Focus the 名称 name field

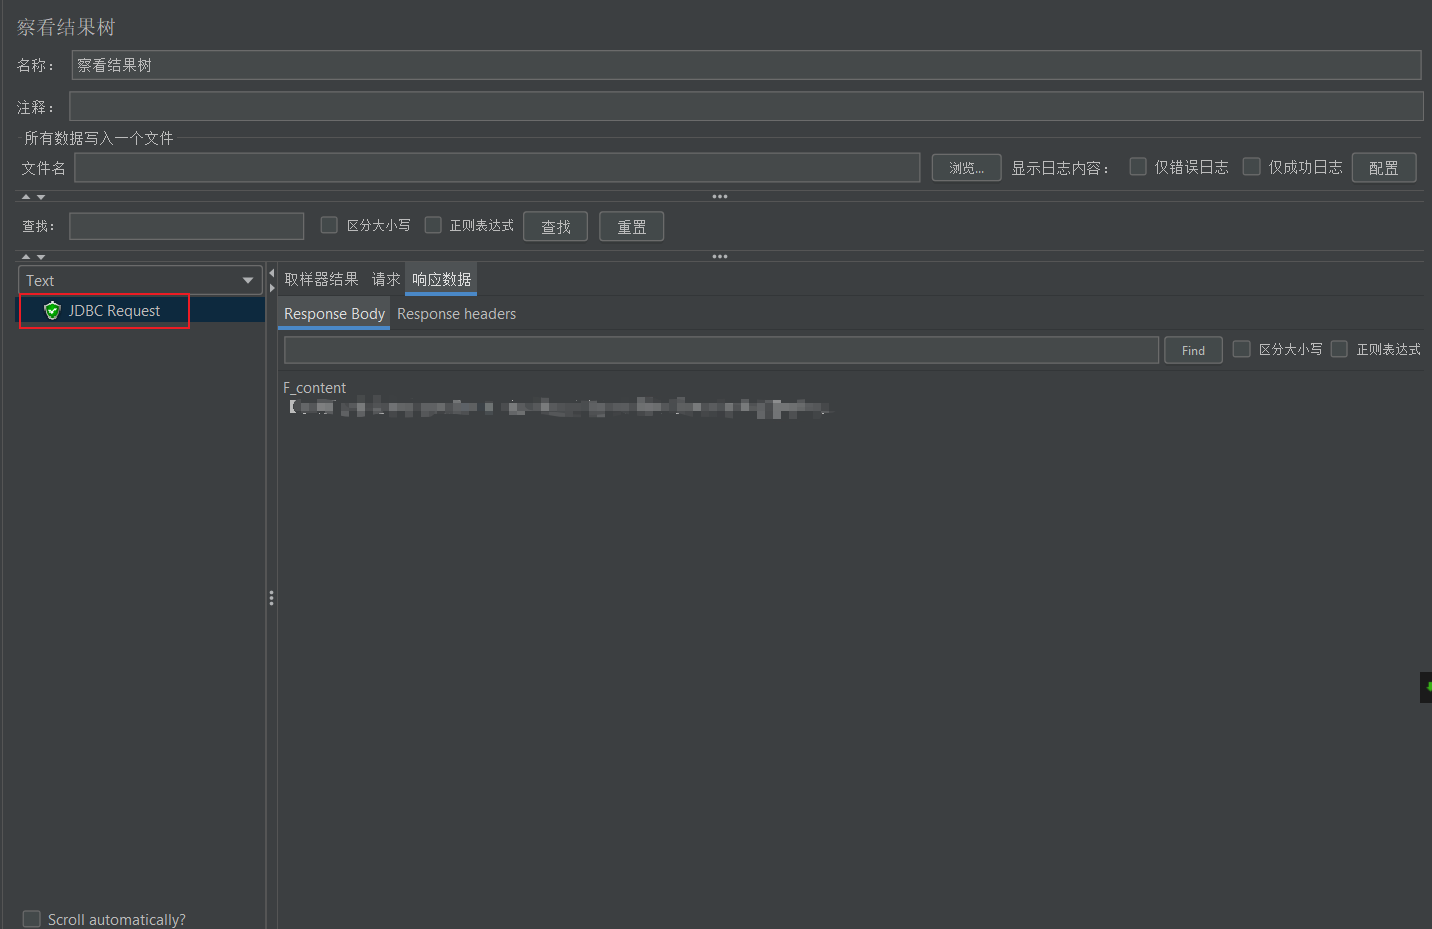point(746,65)
